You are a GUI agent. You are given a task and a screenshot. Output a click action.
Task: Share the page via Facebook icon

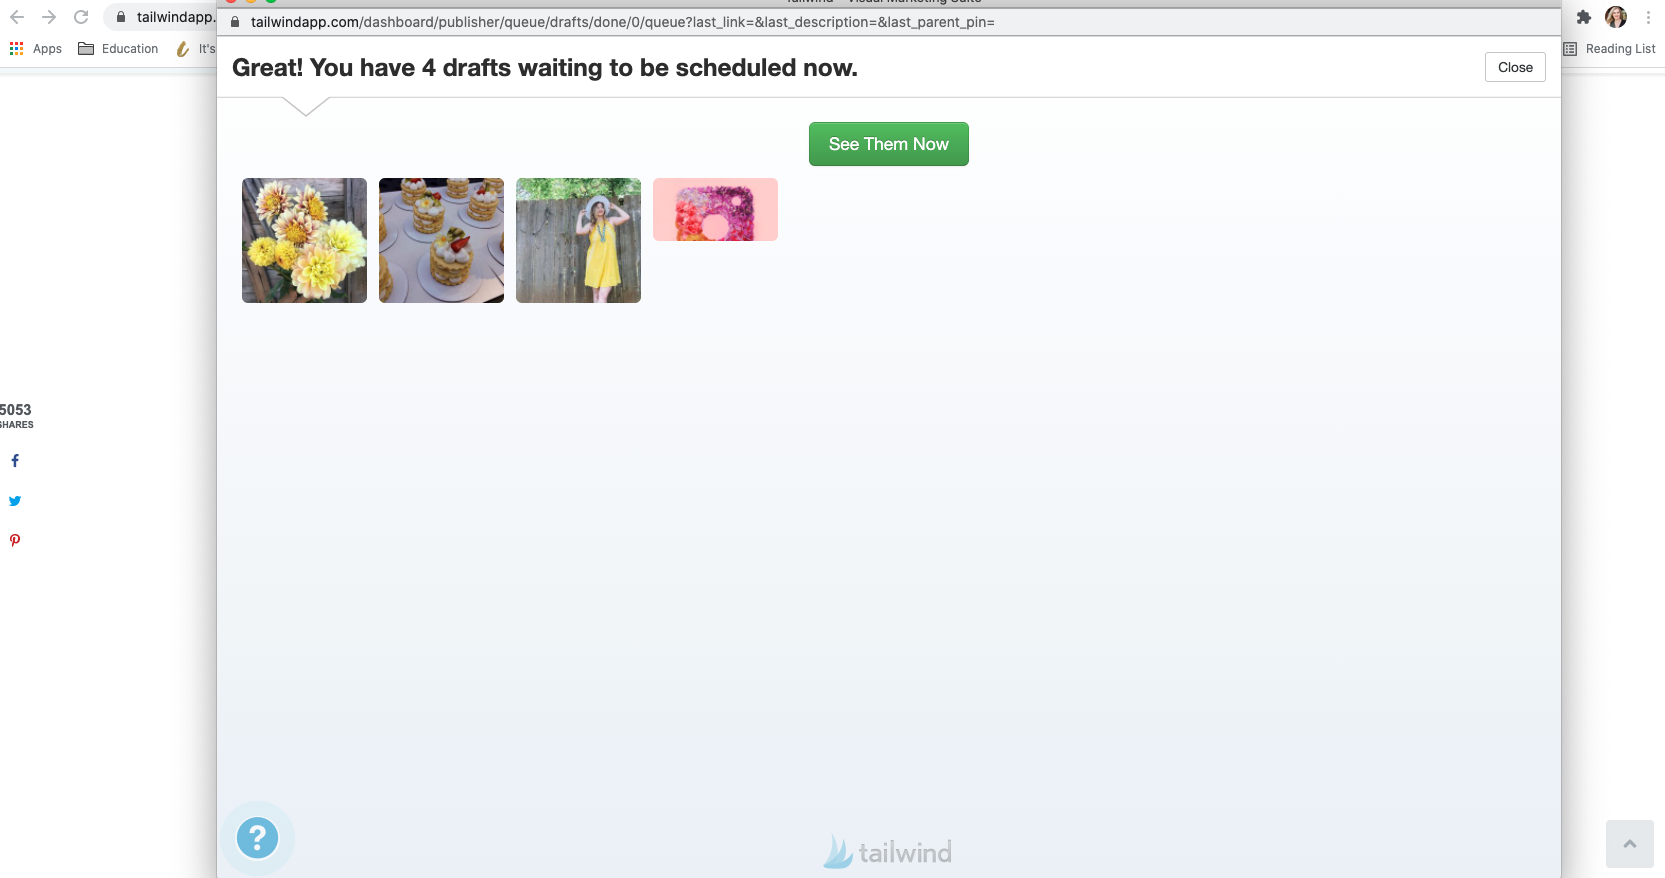[x=15, y=461]
